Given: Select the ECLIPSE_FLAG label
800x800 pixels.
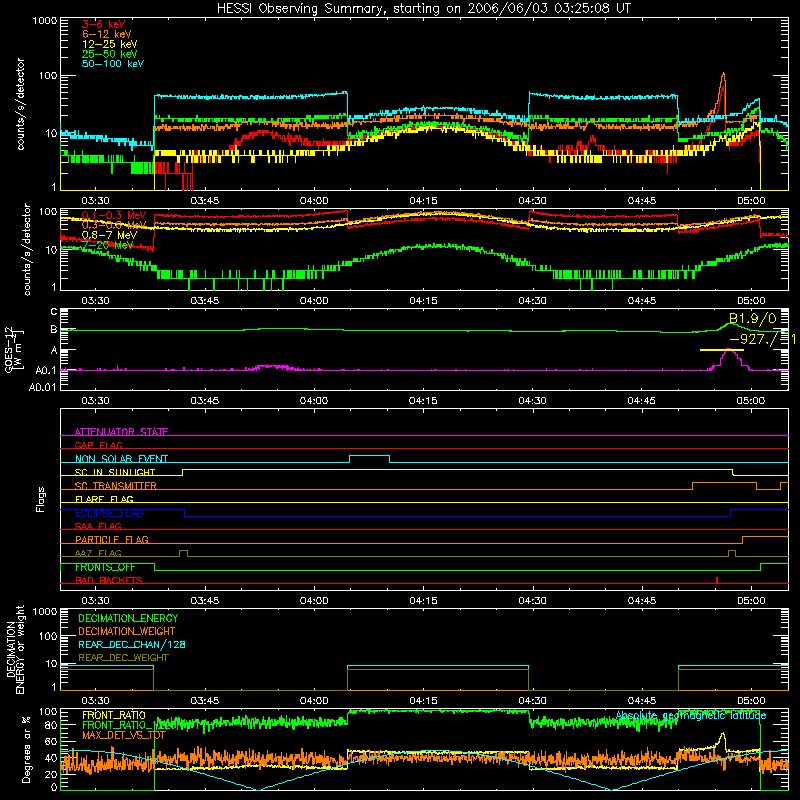Looking at the screenshot, I should click(109, 513).
